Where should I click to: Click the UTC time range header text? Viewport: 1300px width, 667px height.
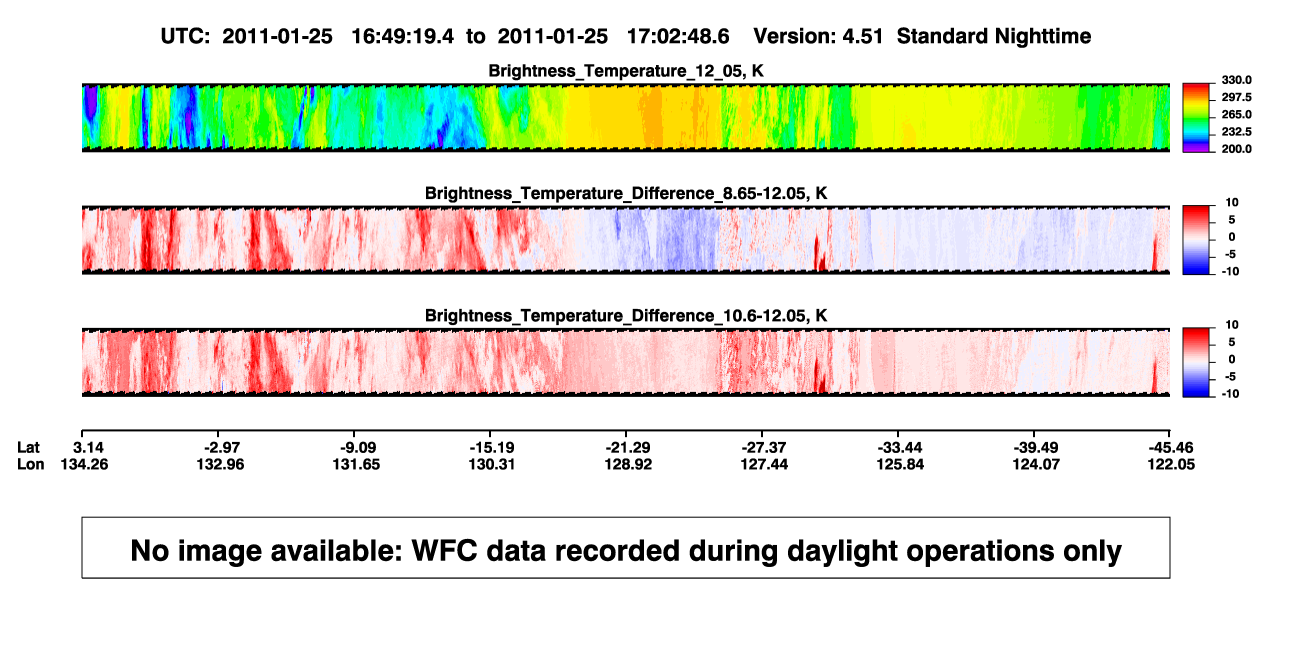[445, 37]
